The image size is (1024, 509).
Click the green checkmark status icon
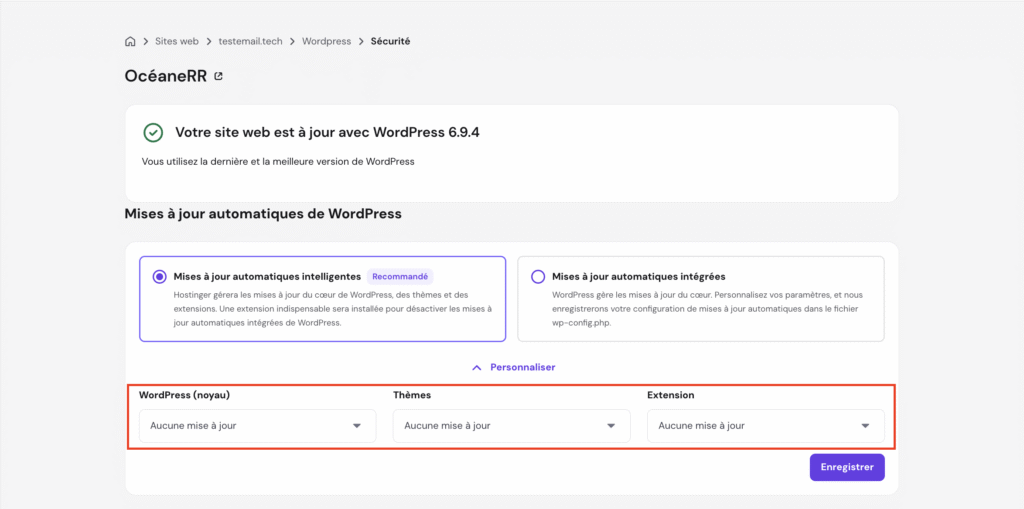(153, 132)
